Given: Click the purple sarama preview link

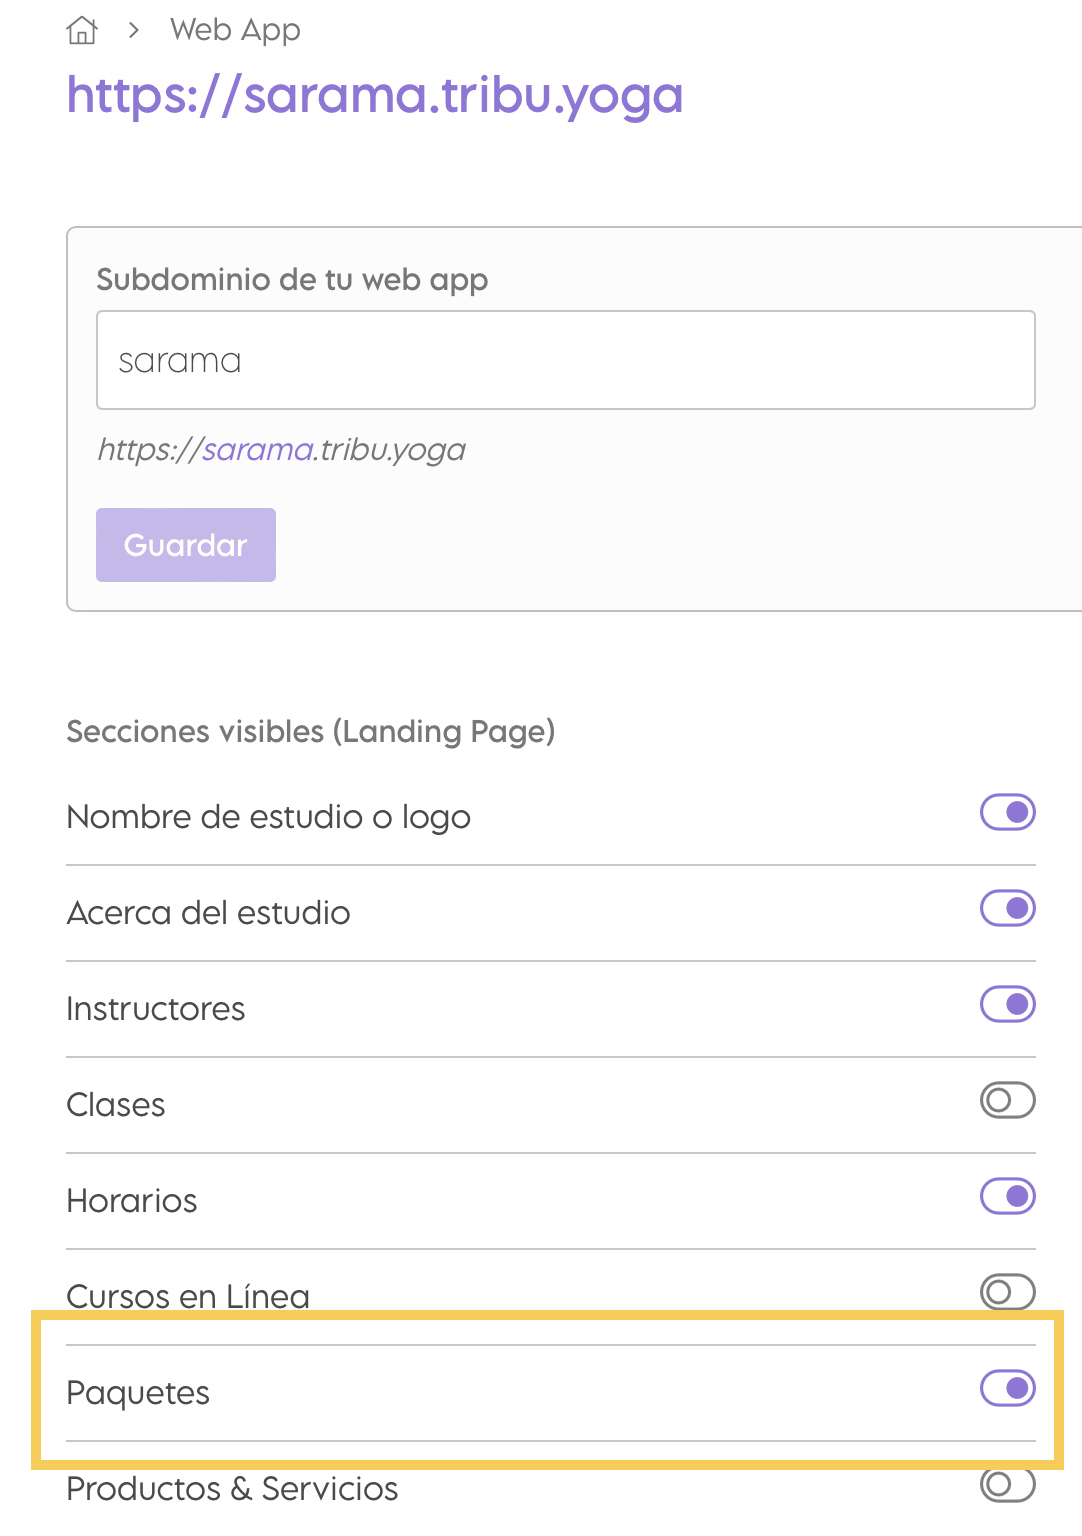Looking at the screenshot, I should [x=258, y=450].
